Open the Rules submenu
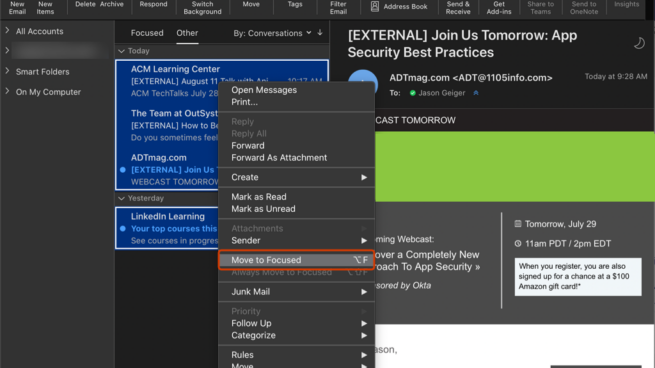Screen dimensions: 655x368 pyautogui.click(x=296, y=355)
